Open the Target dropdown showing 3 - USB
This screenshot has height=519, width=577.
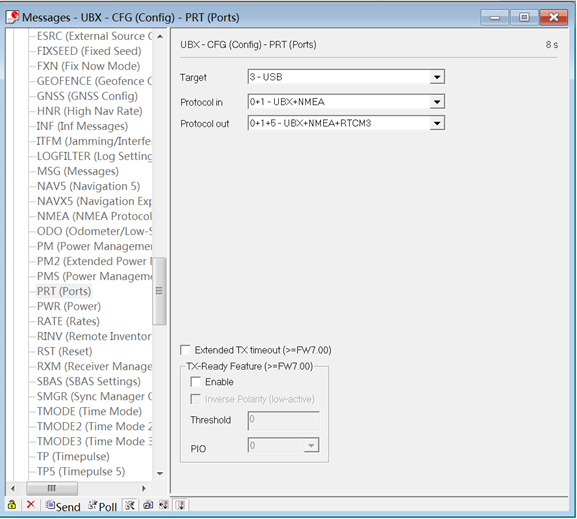pos(437,77)
